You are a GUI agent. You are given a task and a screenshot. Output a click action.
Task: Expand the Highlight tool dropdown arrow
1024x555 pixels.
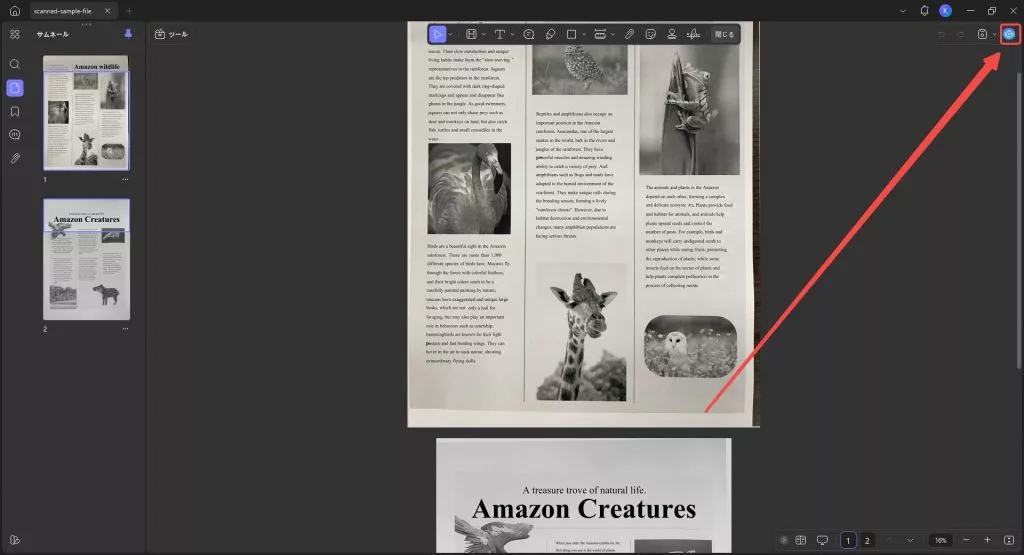(483, 34)
